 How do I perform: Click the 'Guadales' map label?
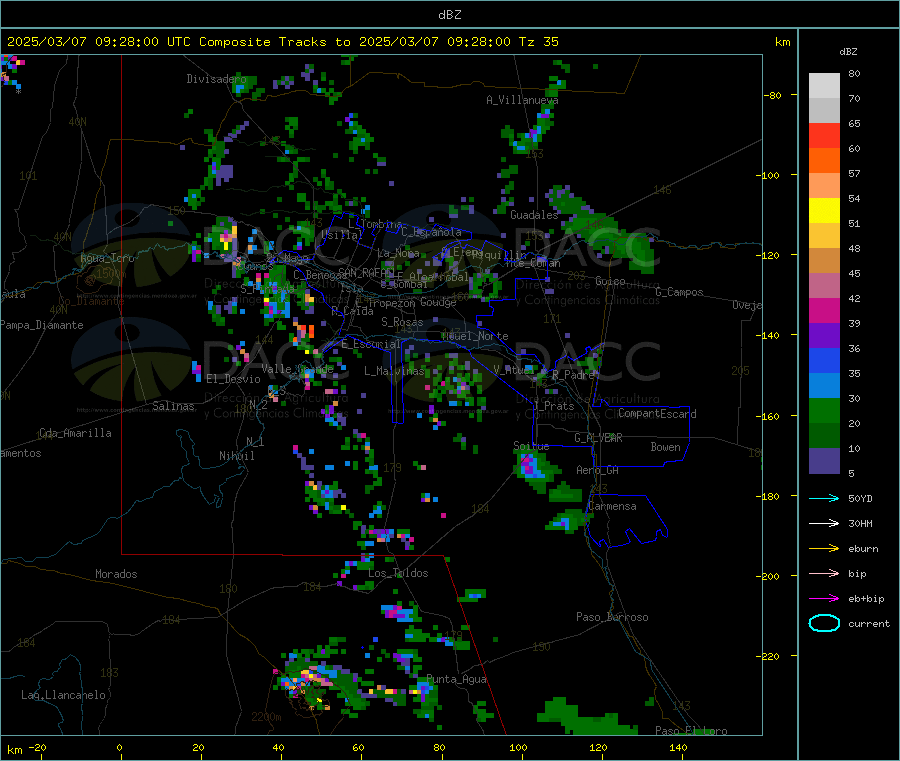(534, 215)
